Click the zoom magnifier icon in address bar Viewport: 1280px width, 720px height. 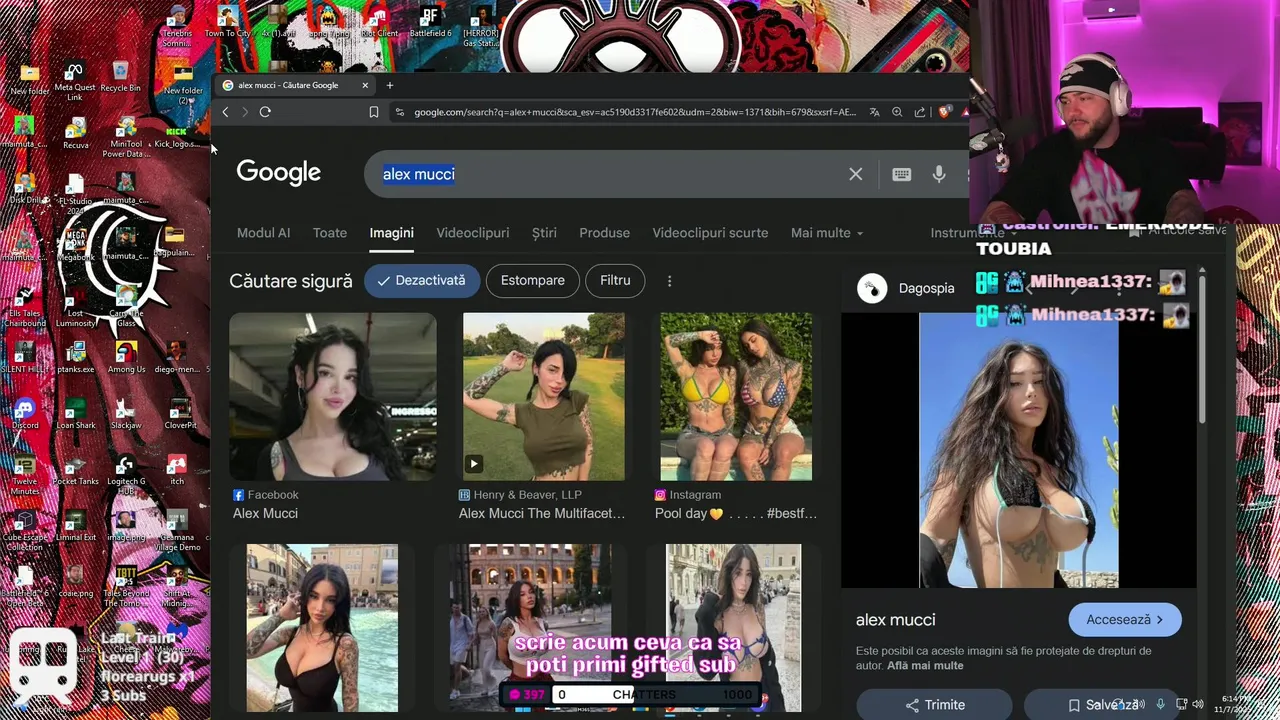897,112
